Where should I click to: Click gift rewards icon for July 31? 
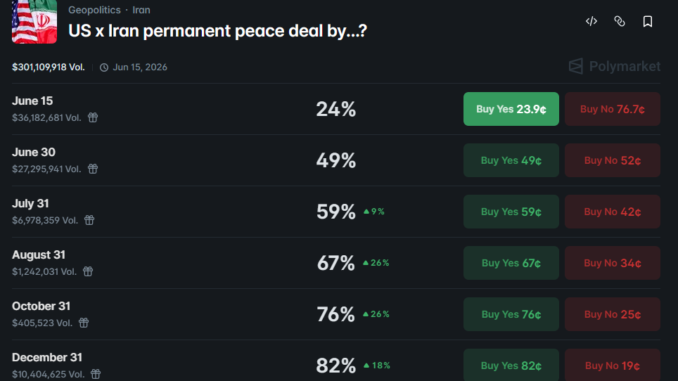tap(89, 220)
